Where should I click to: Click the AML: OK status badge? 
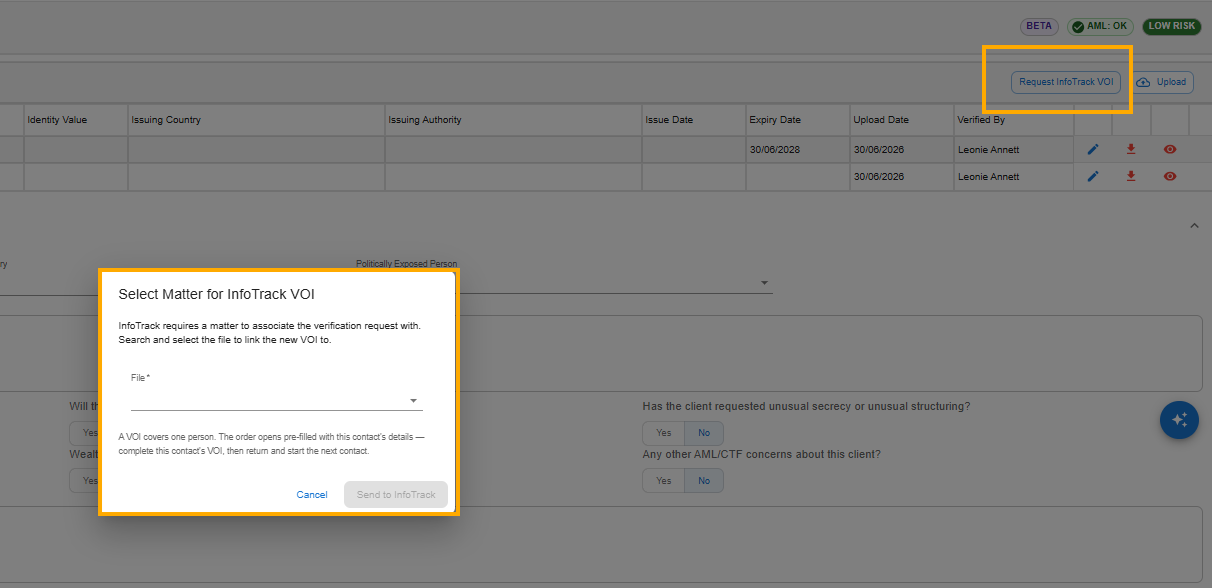(x=1099, y=26)
